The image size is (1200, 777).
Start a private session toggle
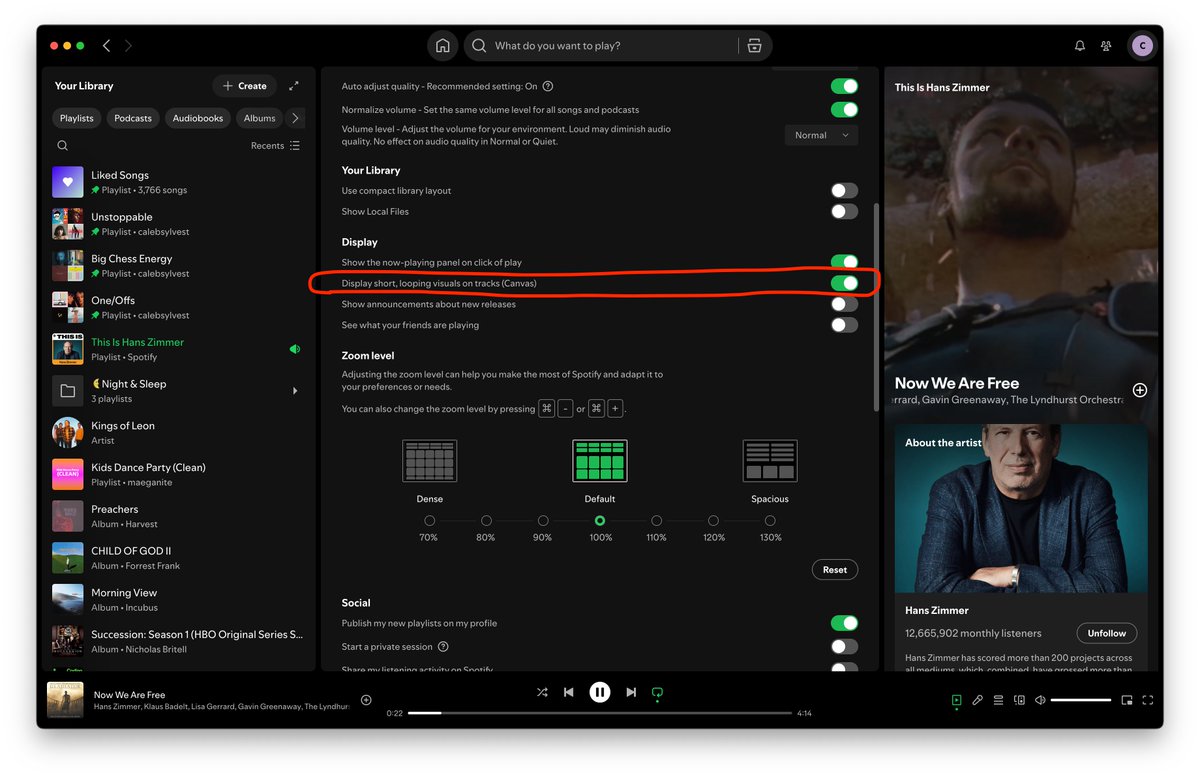click(x=844, y=647)
